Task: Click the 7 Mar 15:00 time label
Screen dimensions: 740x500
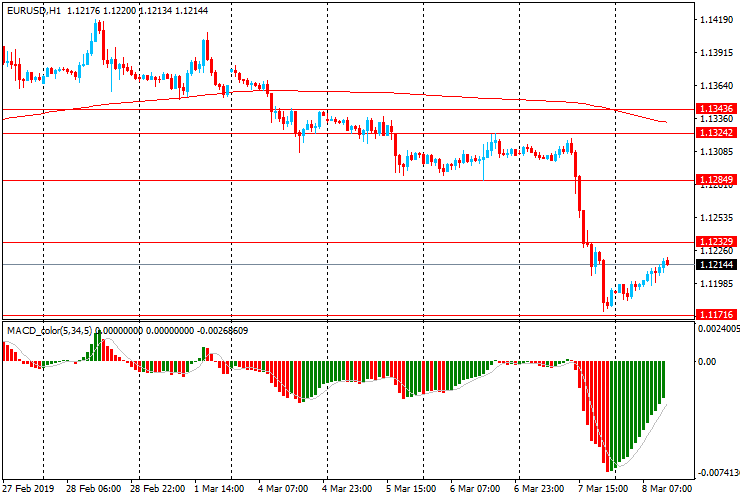Action: point(603,489)
